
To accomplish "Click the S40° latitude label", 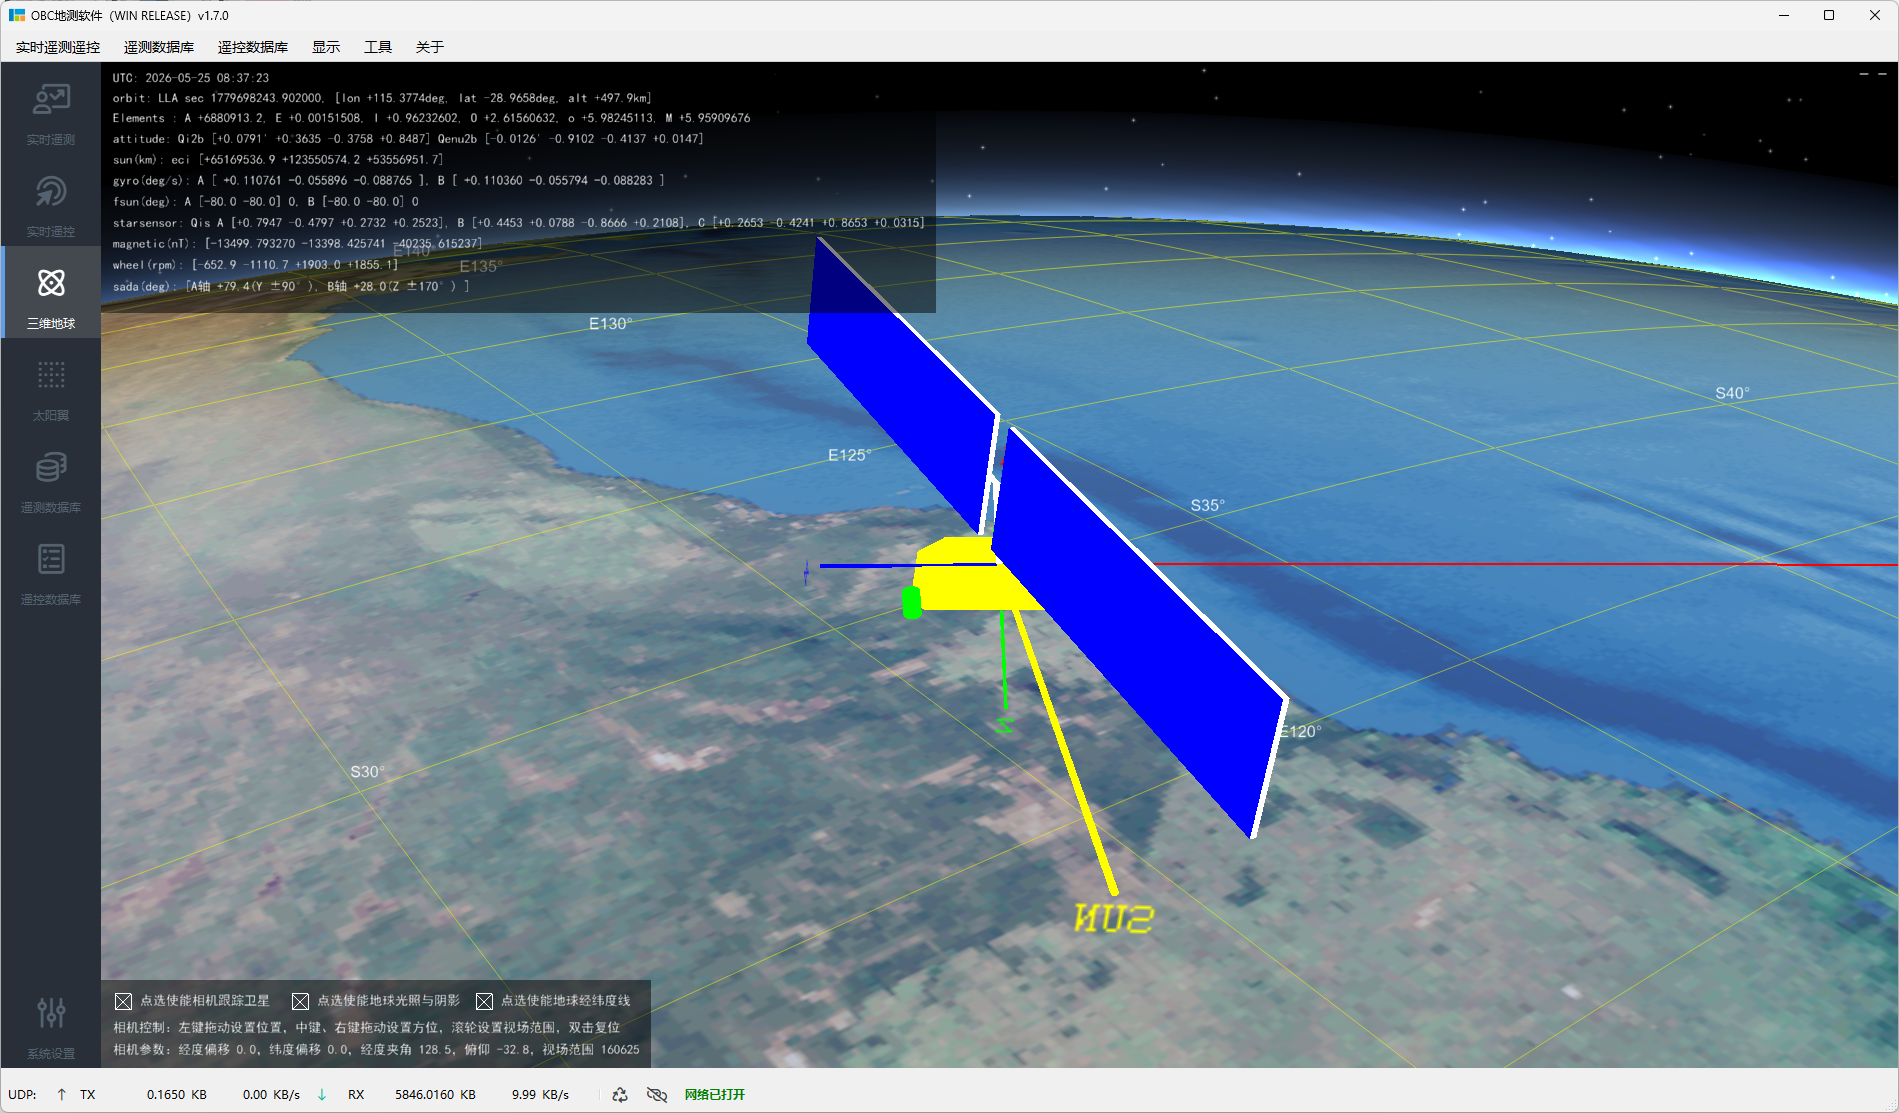I will click(x=1732, y=394).
